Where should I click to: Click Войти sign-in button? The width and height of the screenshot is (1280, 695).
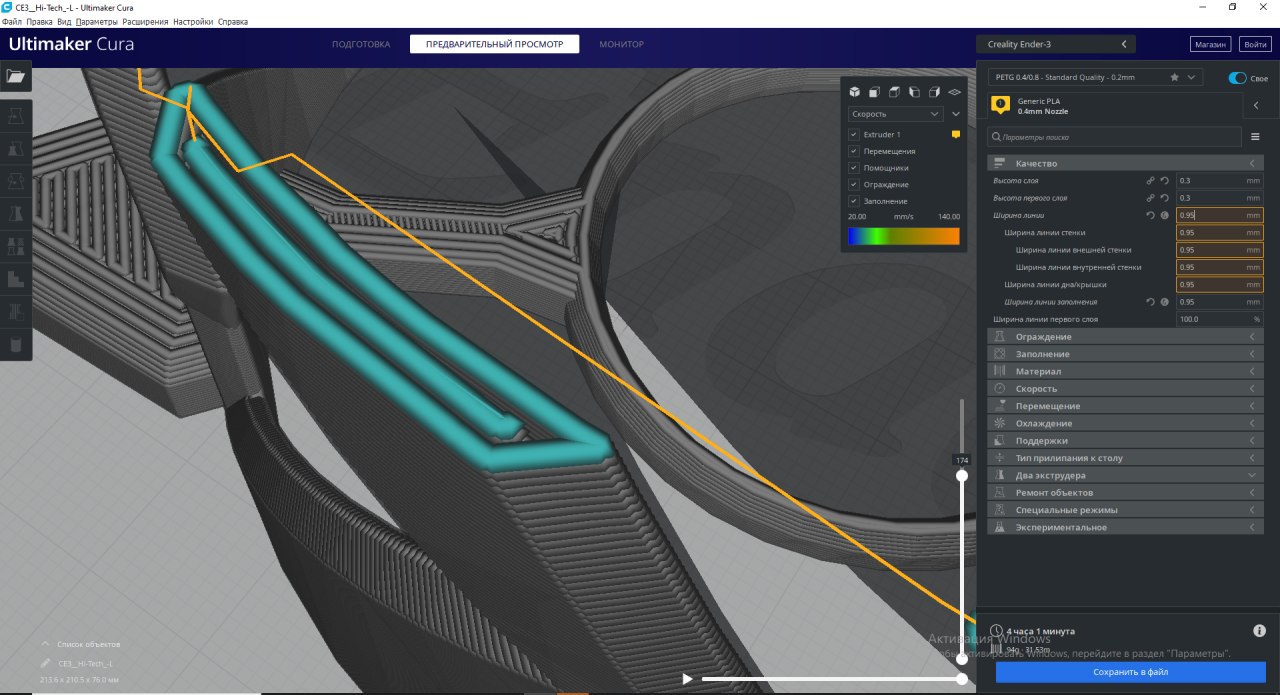1254,44
